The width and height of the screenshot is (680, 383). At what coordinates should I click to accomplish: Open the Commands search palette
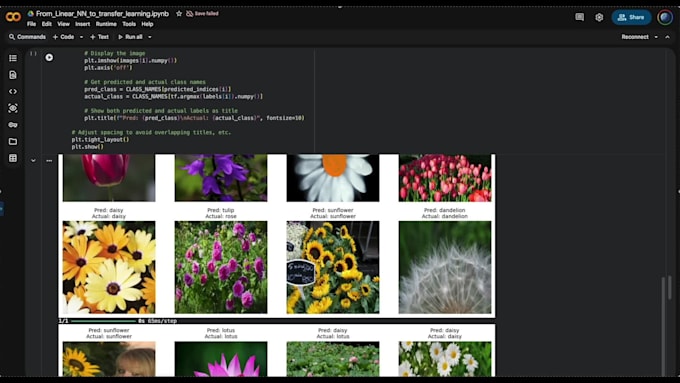[x=27, y=37]
